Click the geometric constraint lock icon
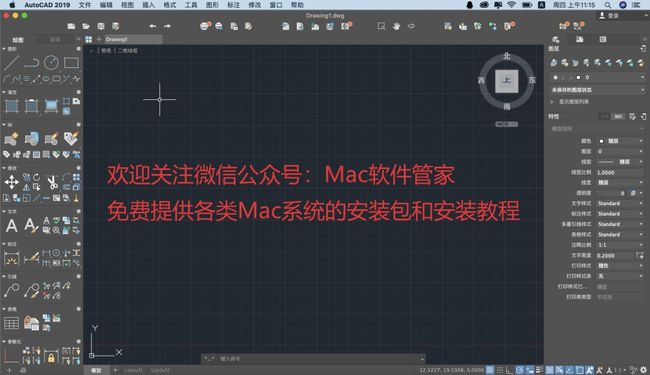The image size is (650, 375). pyautogui.click(x=51, y=356)
